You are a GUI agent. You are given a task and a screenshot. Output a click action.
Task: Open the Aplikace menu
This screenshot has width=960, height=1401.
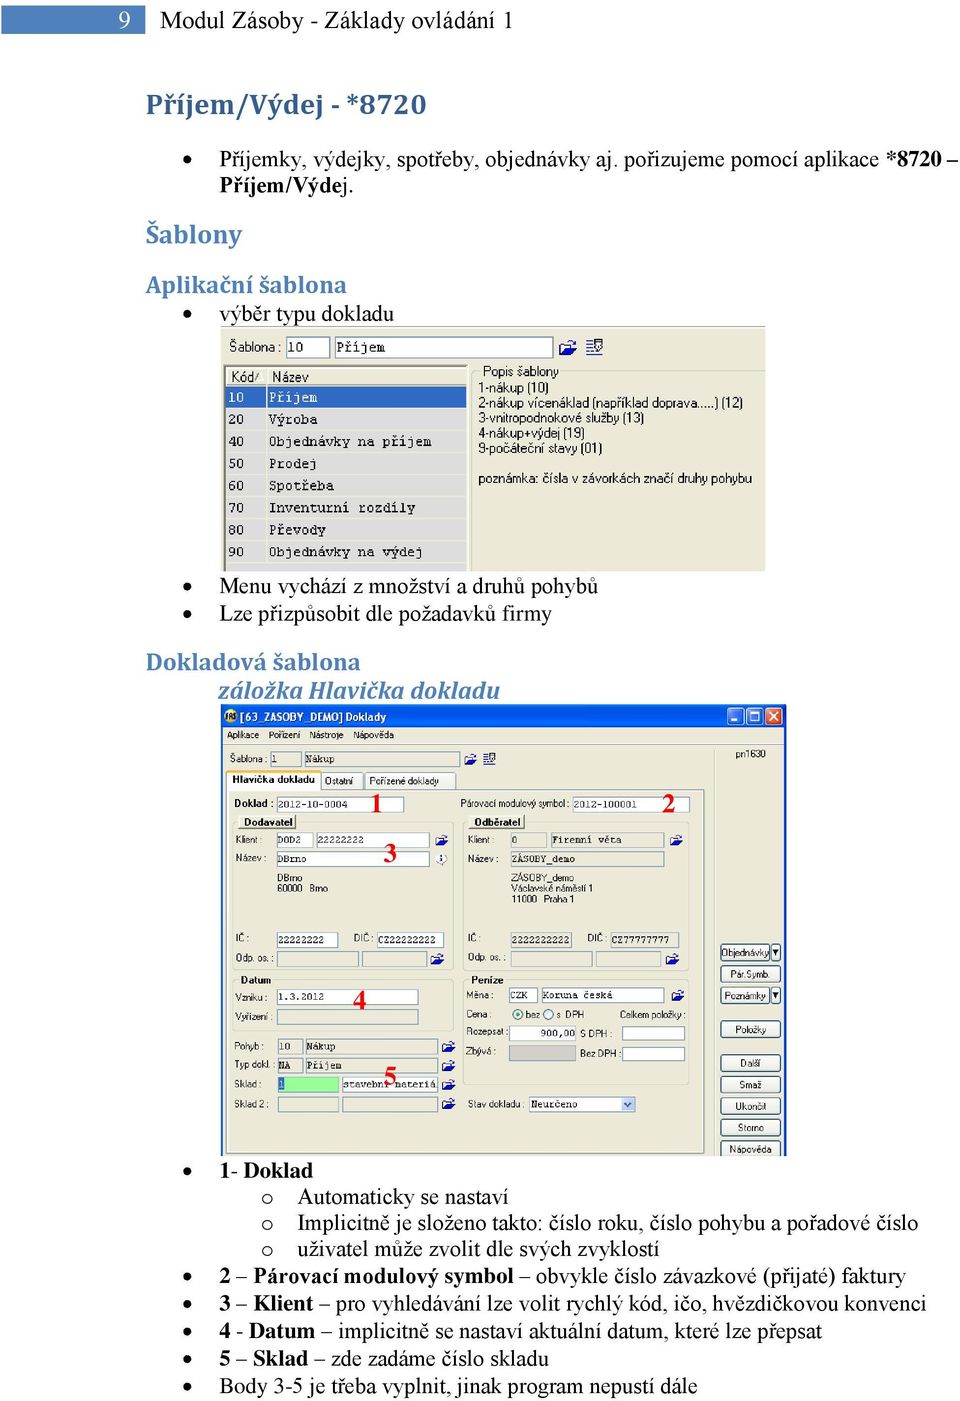pyautogui.click(x=243, y=735)
